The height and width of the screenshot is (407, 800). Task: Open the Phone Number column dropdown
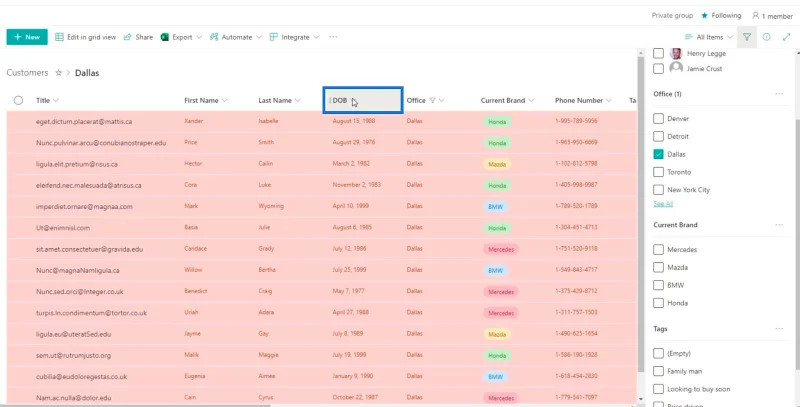608,100
